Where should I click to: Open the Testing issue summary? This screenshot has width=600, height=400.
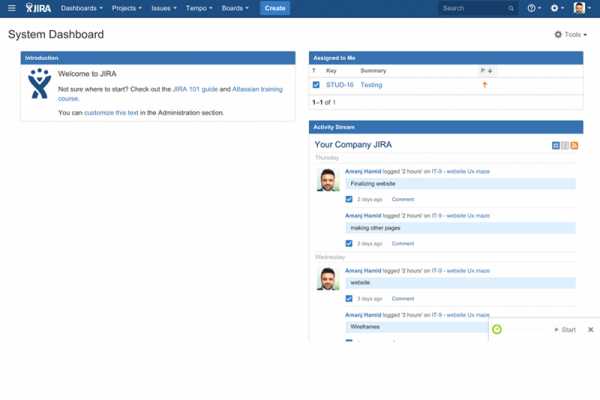pos(371,85)
